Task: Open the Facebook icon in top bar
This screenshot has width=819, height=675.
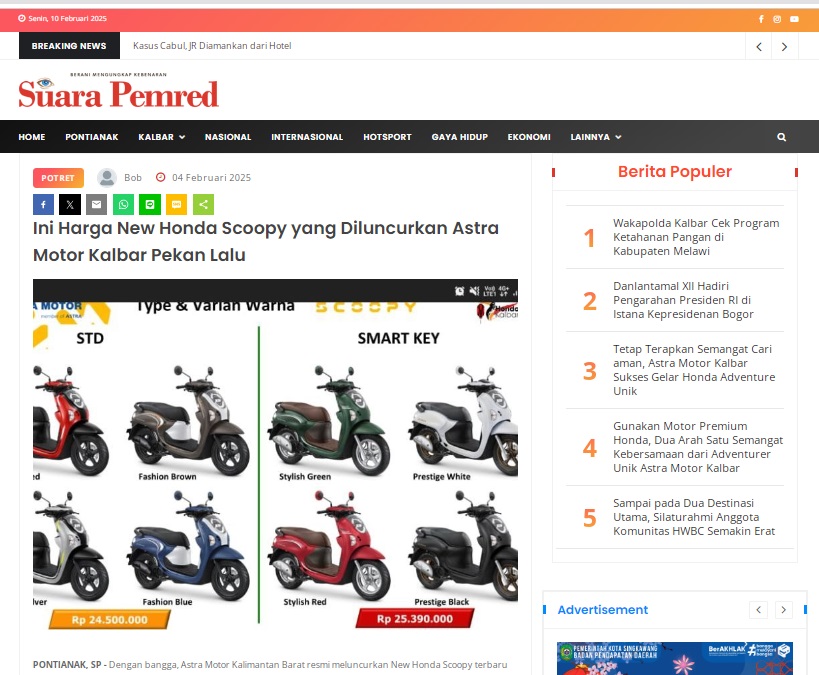Action: coord(761,19)
